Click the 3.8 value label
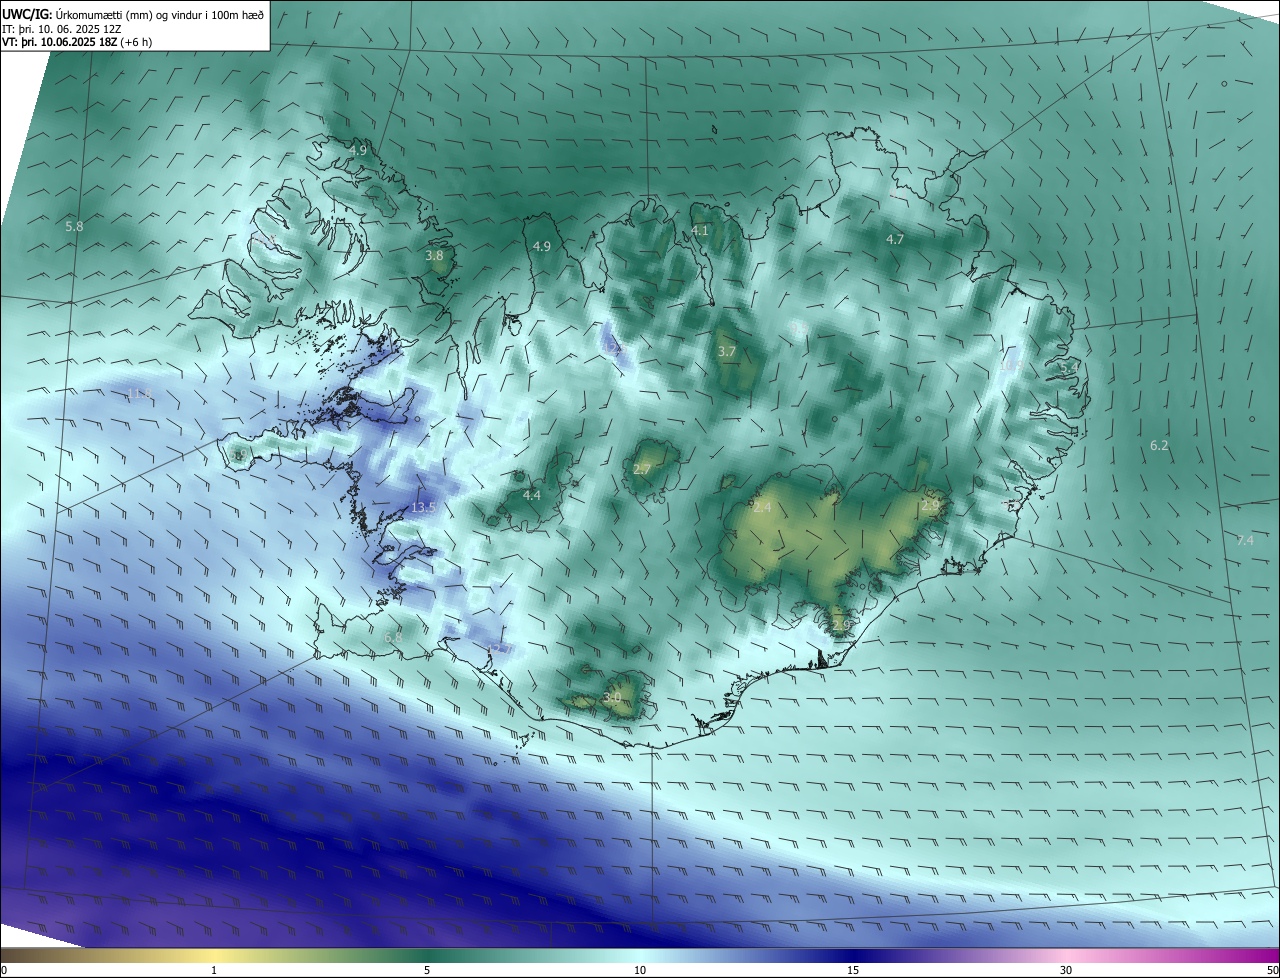The image size is (1280, 978). (x=434, y=256)
